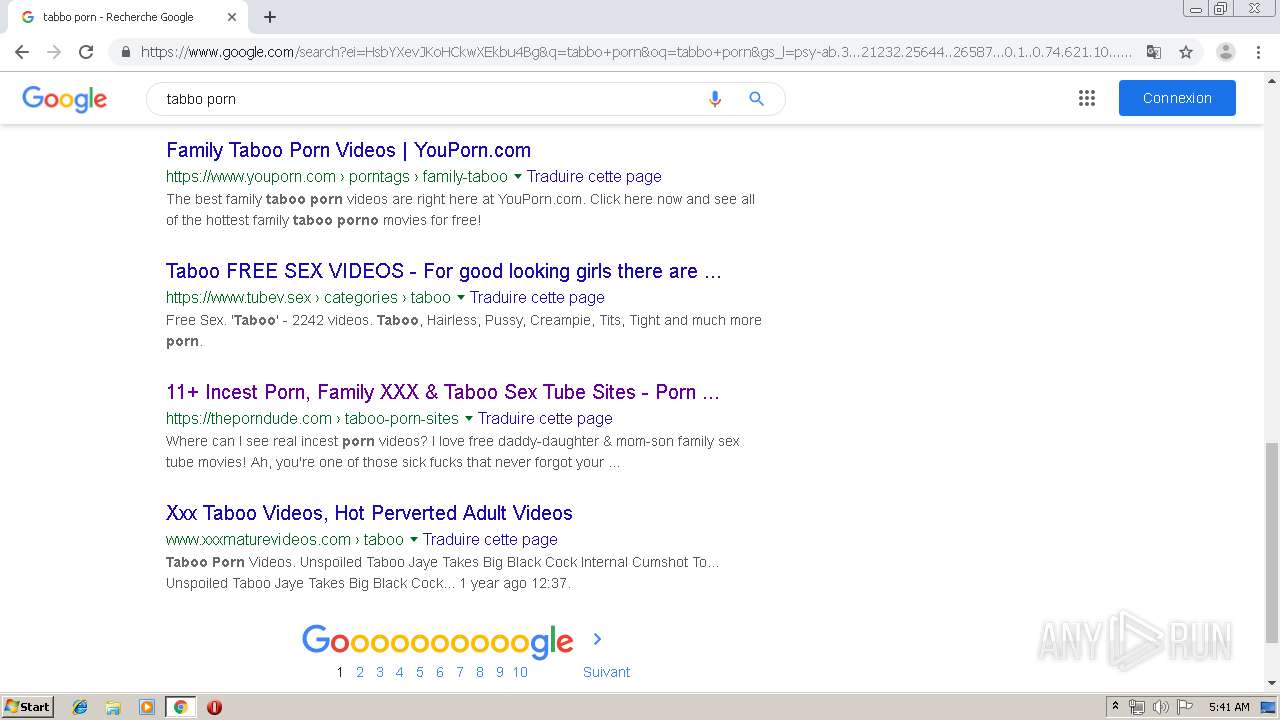The height and width of the screenshot is (720, 1280).
Task: Open the Chrome profile avatar icon
Action: pos(1226,52)
